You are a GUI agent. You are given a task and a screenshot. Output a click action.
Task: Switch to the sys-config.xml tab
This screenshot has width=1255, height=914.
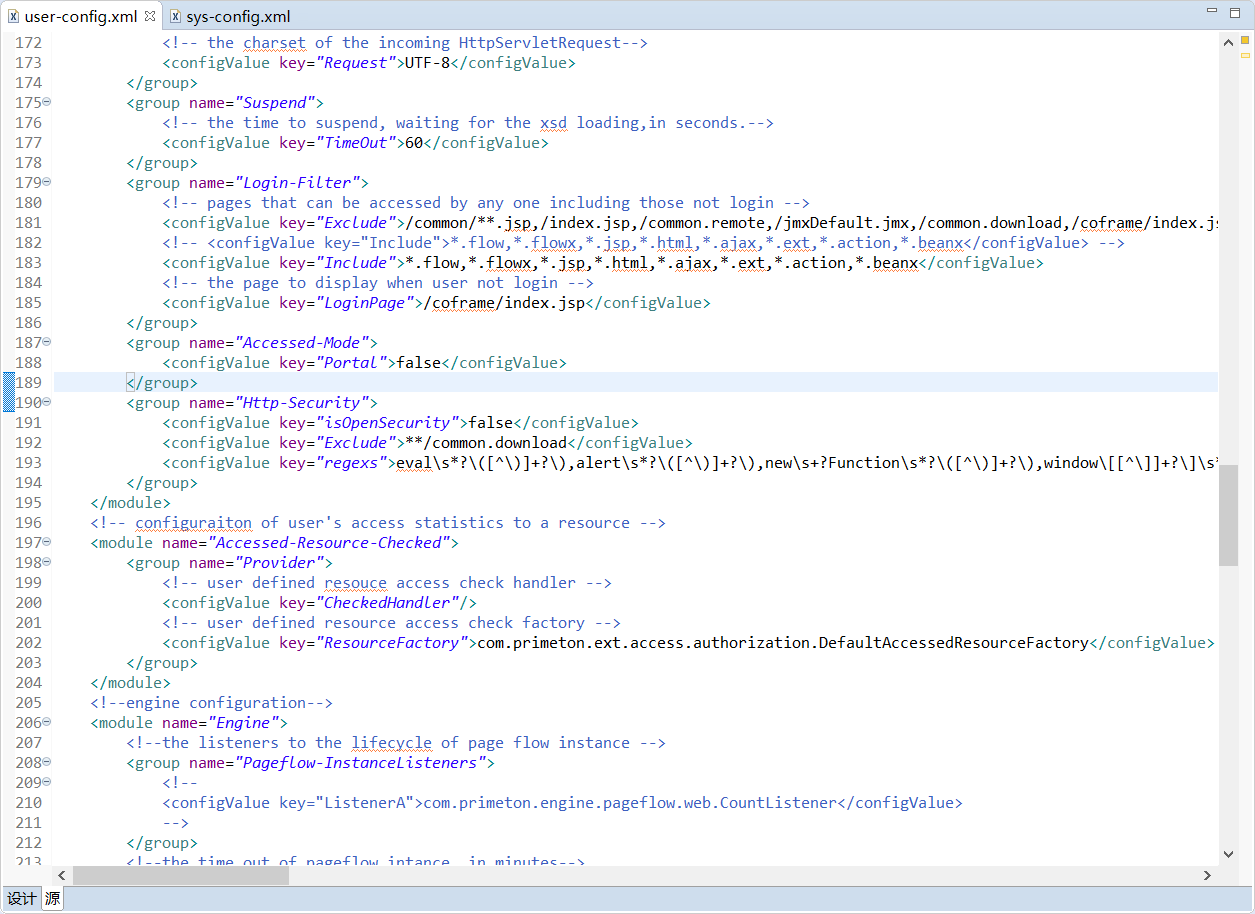point(238,16)
